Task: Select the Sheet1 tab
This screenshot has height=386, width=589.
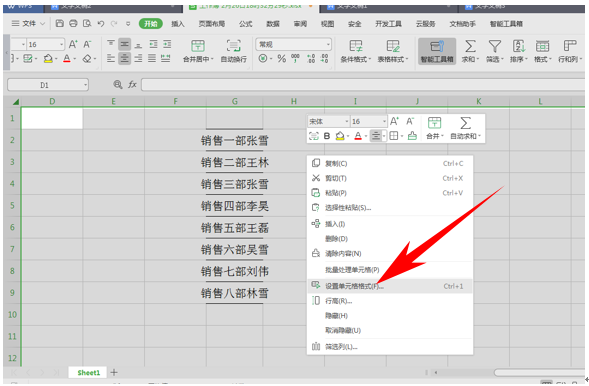Action: (89, 372)
